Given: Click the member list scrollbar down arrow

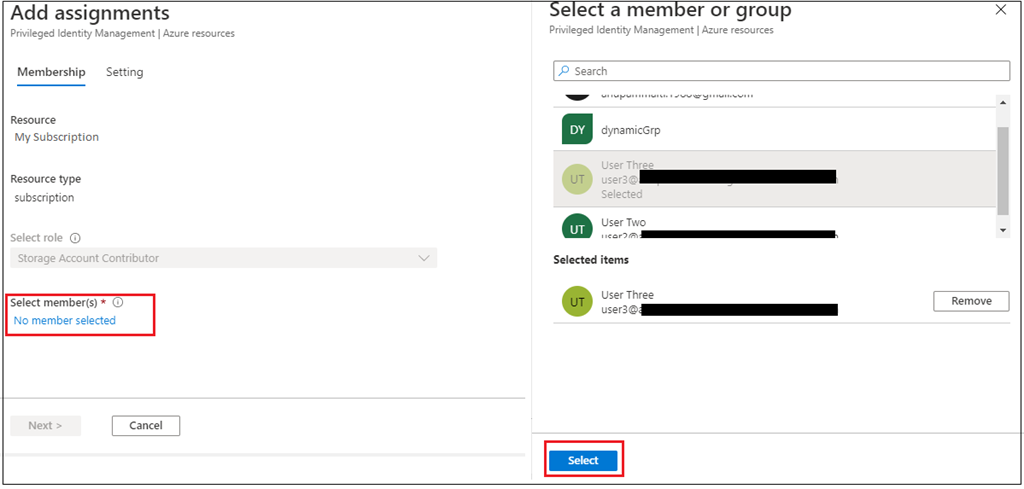Looking at the screenshot, I should click(1002, 231).
